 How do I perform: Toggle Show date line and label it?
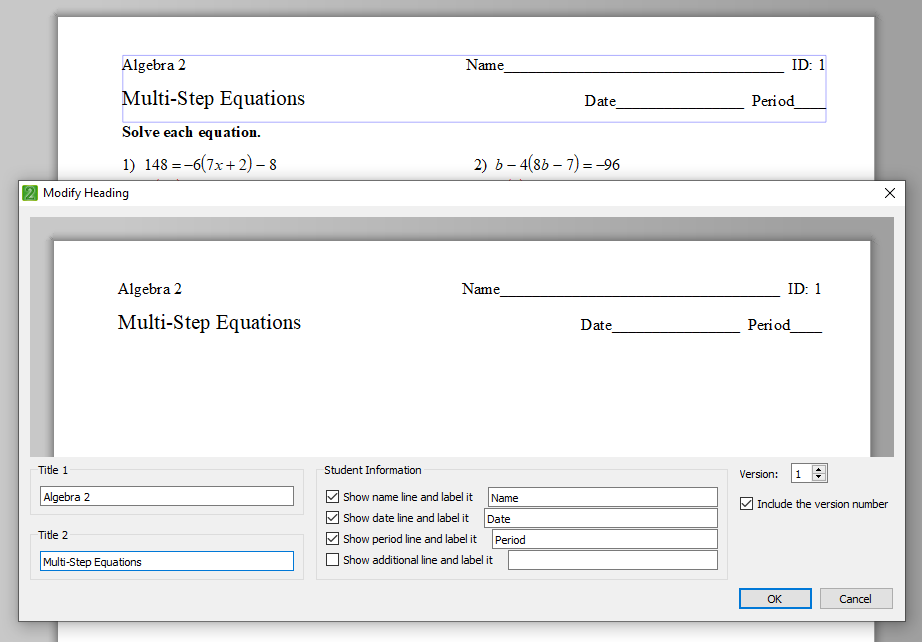(333, 518)
